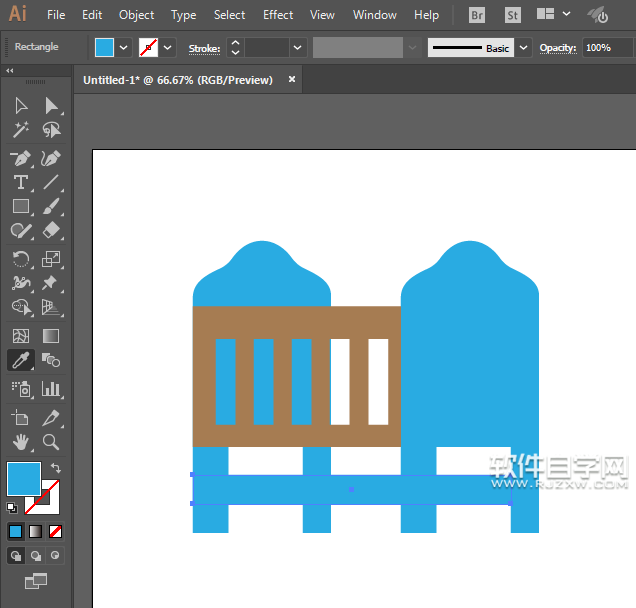
Task: Open Adobe Bridge via Br icon
Action: coord(479,15)
